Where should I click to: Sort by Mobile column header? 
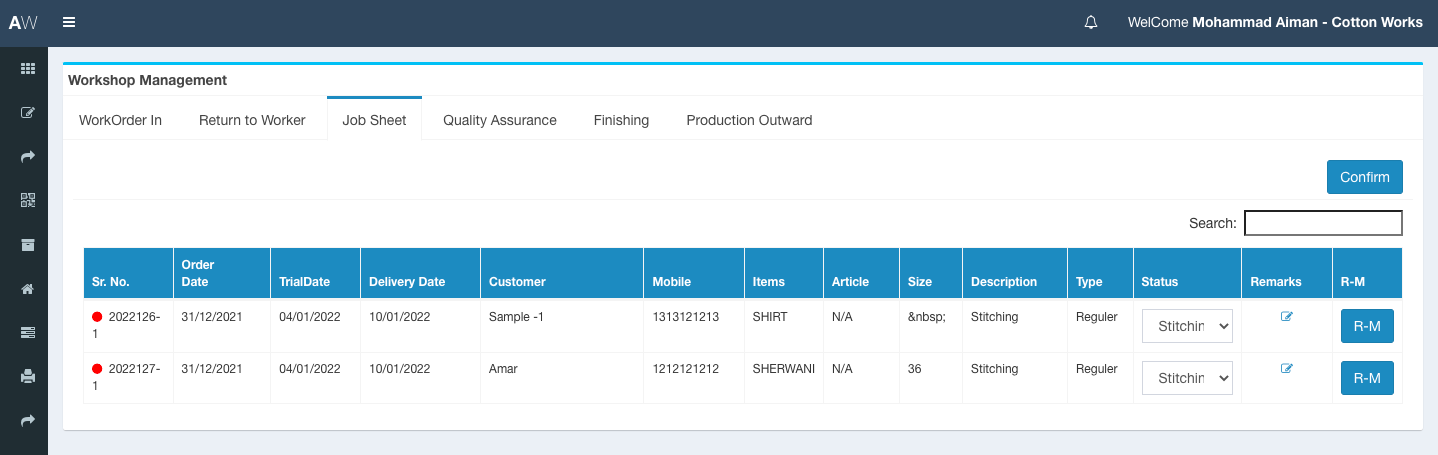(695, 273)
